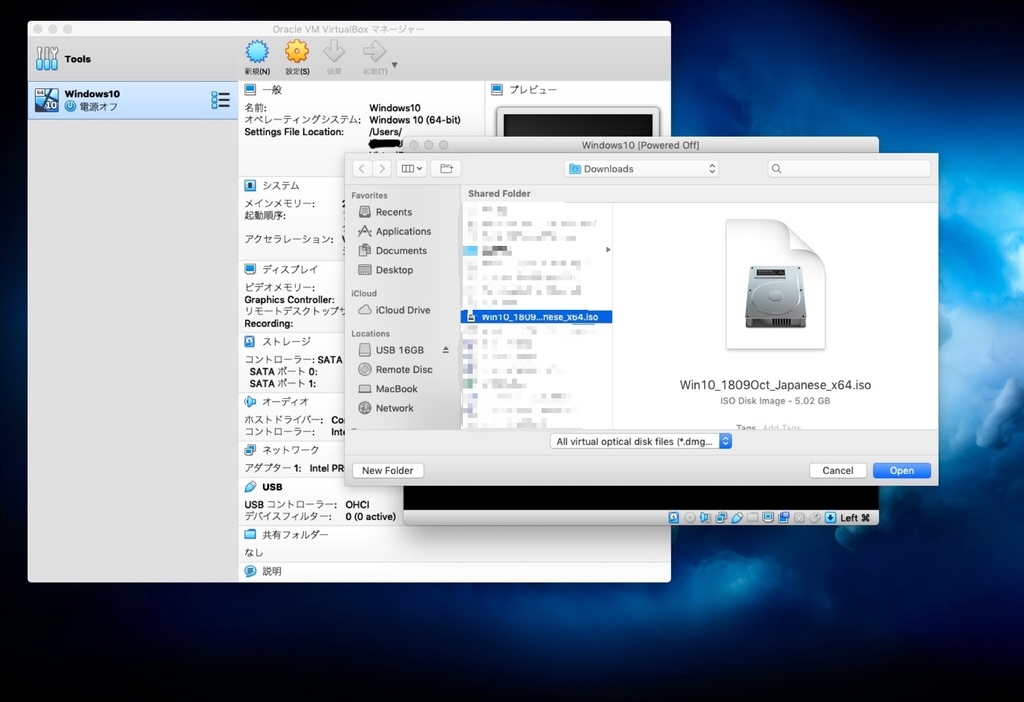Click the USB section icon

coord(250,487)
